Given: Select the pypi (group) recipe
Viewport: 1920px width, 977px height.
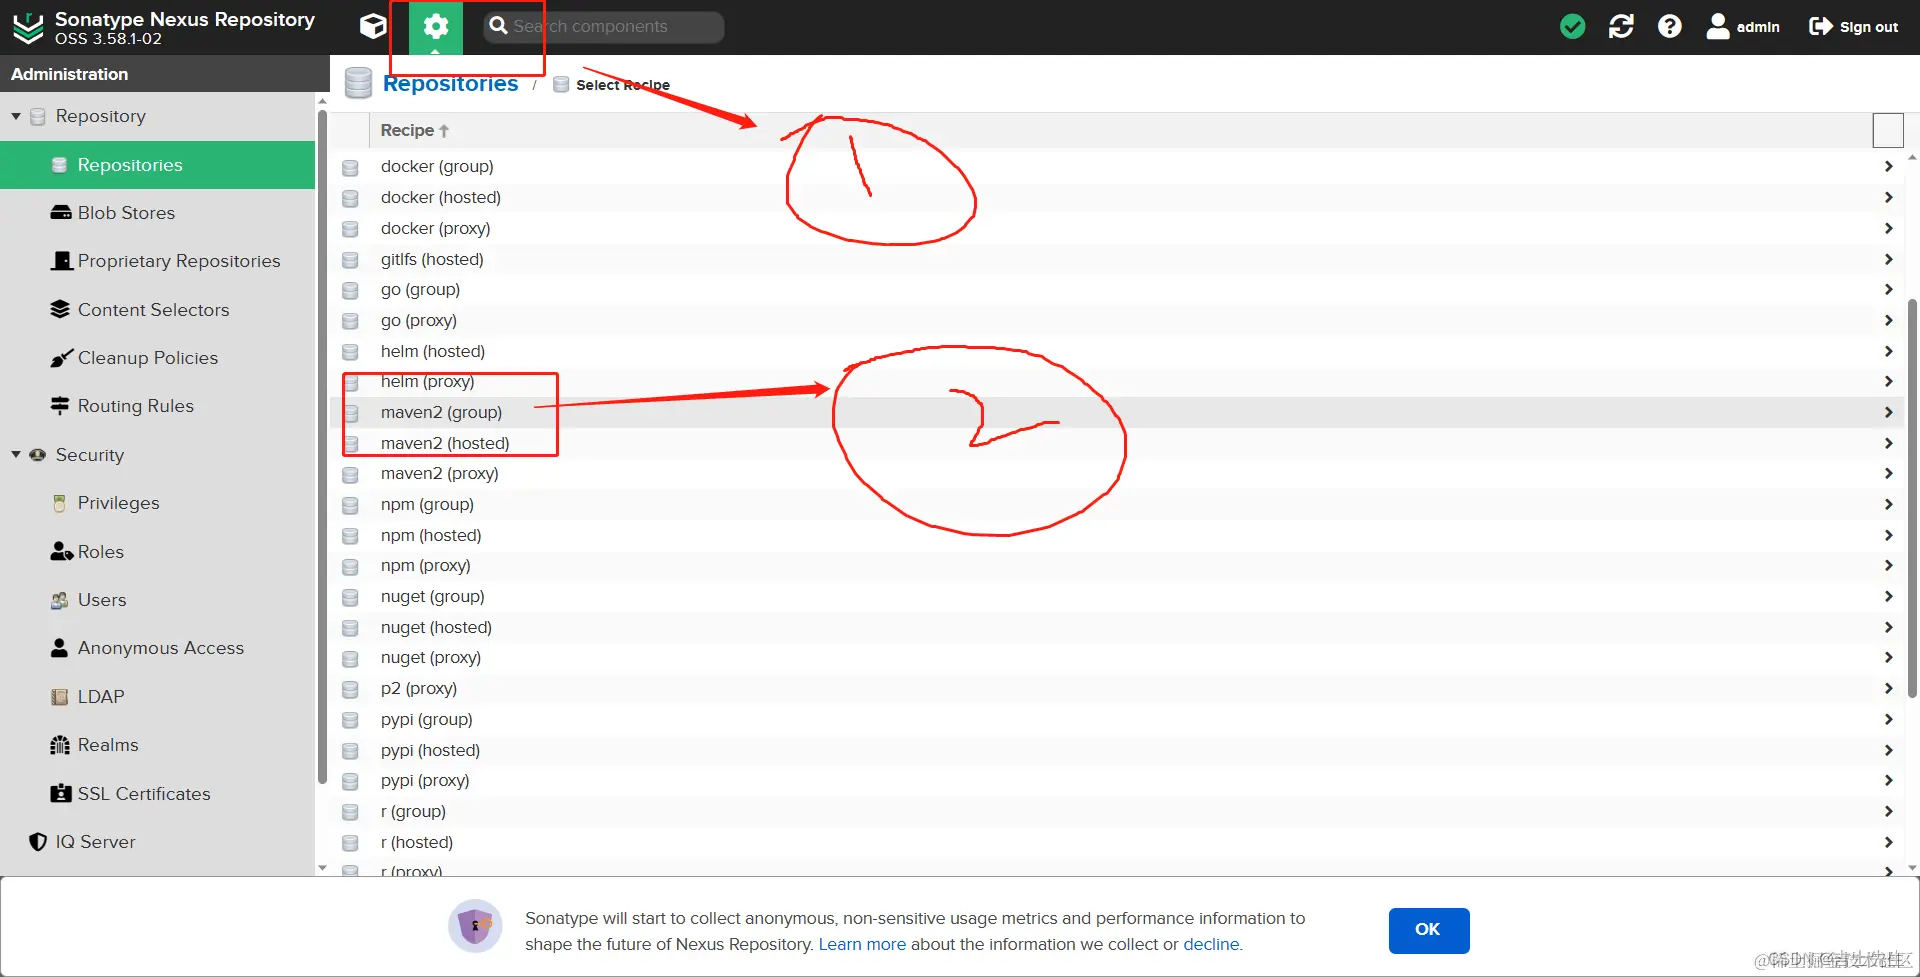Looking at the screenshot, I should tap(427, 719).
